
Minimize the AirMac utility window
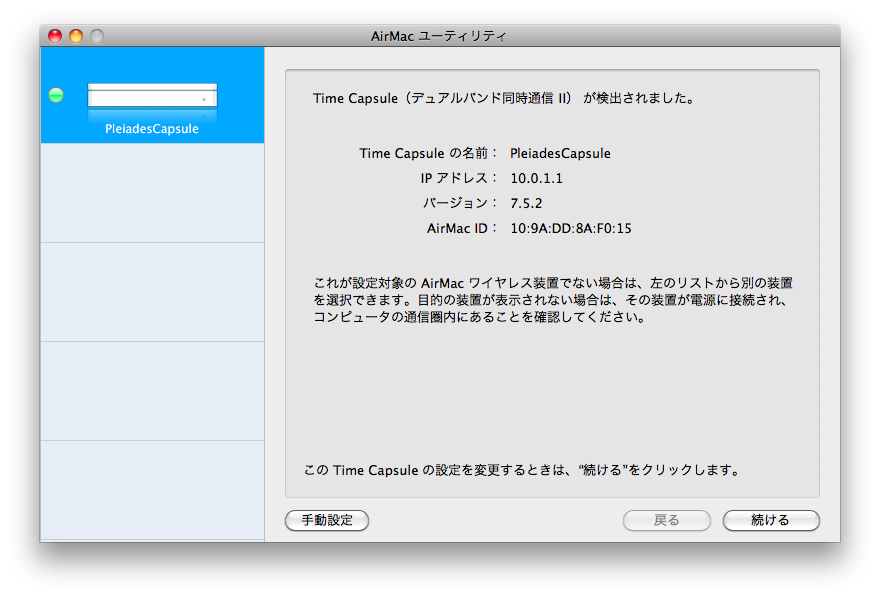76,36
